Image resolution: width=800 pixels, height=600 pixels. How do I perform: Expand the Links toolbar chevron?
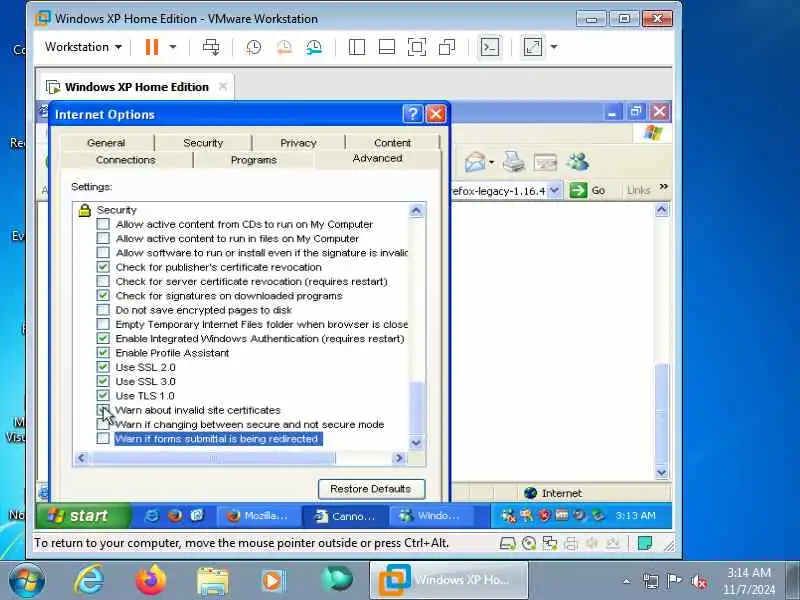pos(663,187)
